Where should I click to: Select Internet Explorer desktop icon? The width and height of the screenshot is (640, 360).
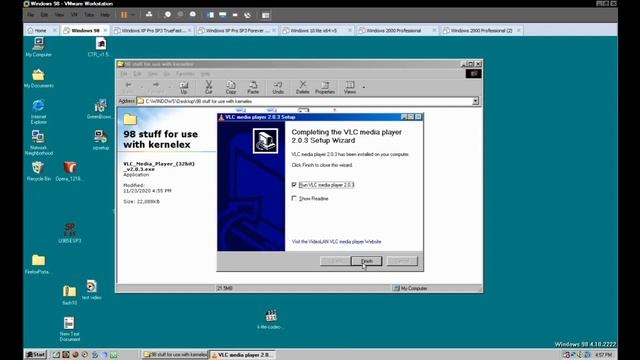click(38, 111)
